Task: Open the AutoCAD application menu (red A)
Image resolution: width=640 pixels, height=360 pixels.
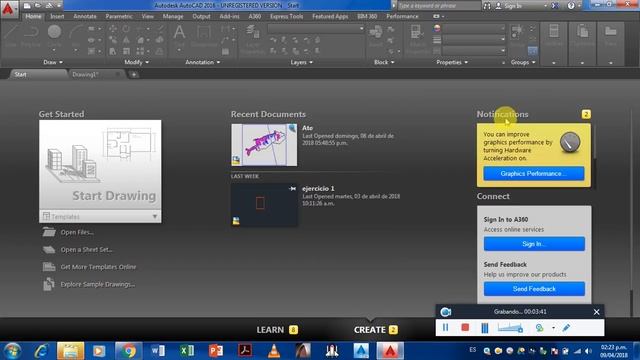Action: coord(8,9)
